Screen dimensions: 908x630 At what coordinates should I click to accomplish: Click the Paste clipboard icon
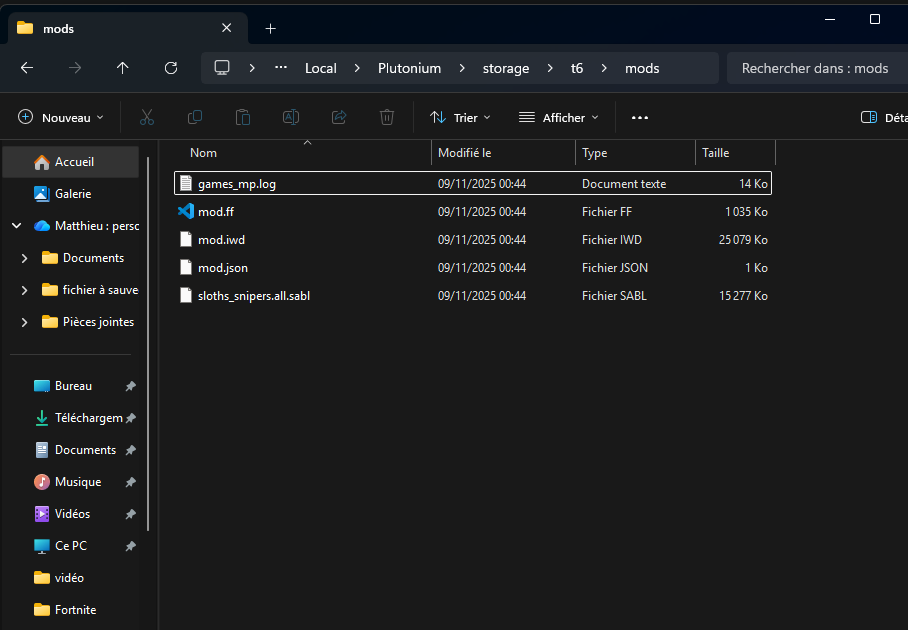243,118
